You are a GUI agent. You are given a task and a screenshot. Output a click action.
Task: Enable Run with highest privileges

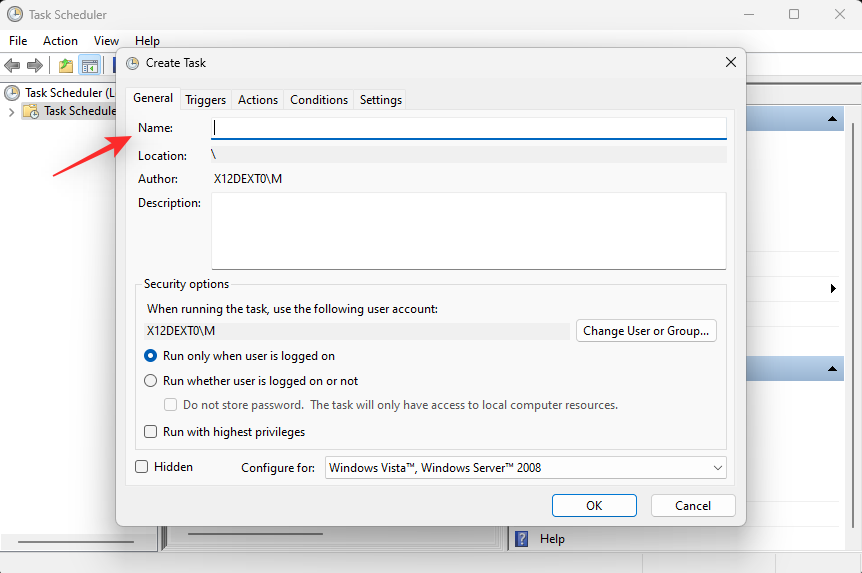(x=151, y=432)
